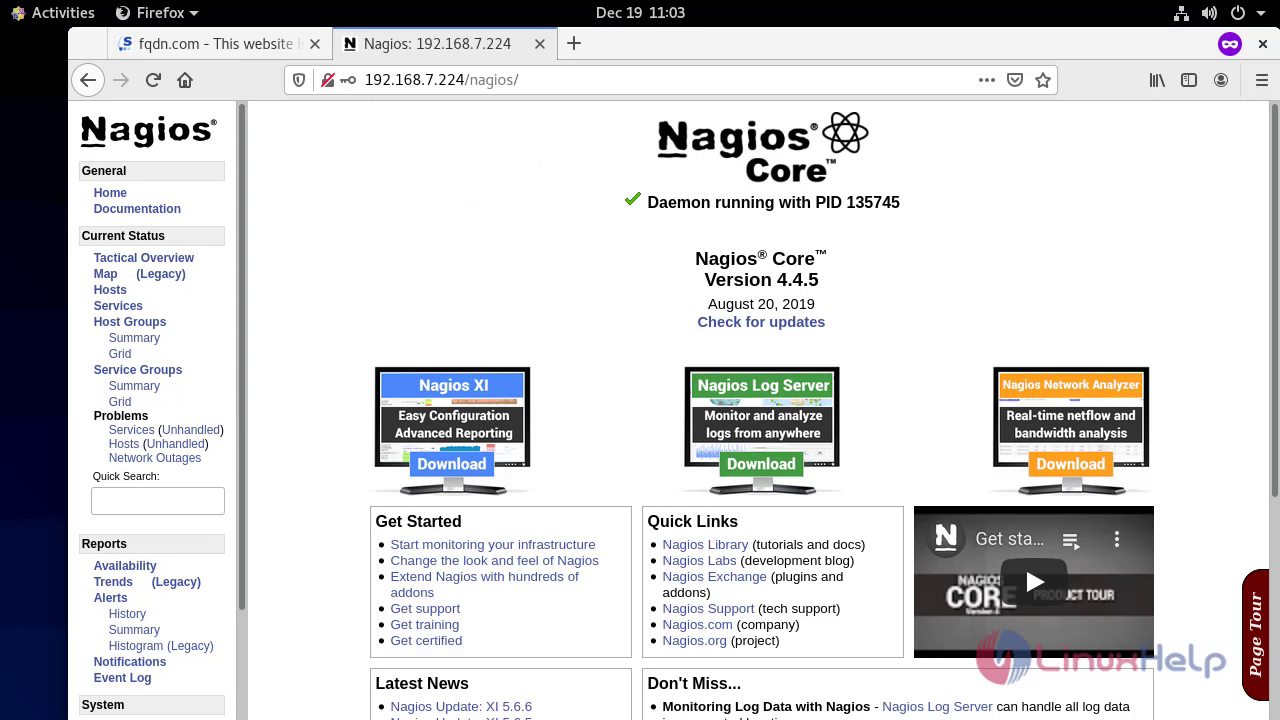The image size is (1280, 720).
Task: Open the Trends report link
Action: click(x=113, y=582)
